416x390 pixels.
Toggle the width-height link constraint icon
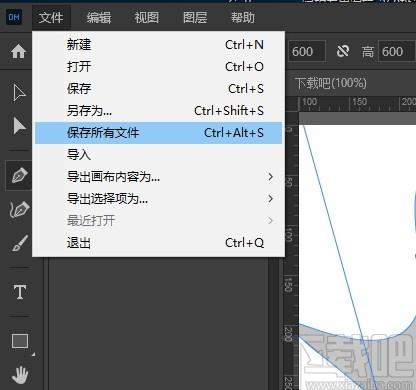tap(343, 51)
